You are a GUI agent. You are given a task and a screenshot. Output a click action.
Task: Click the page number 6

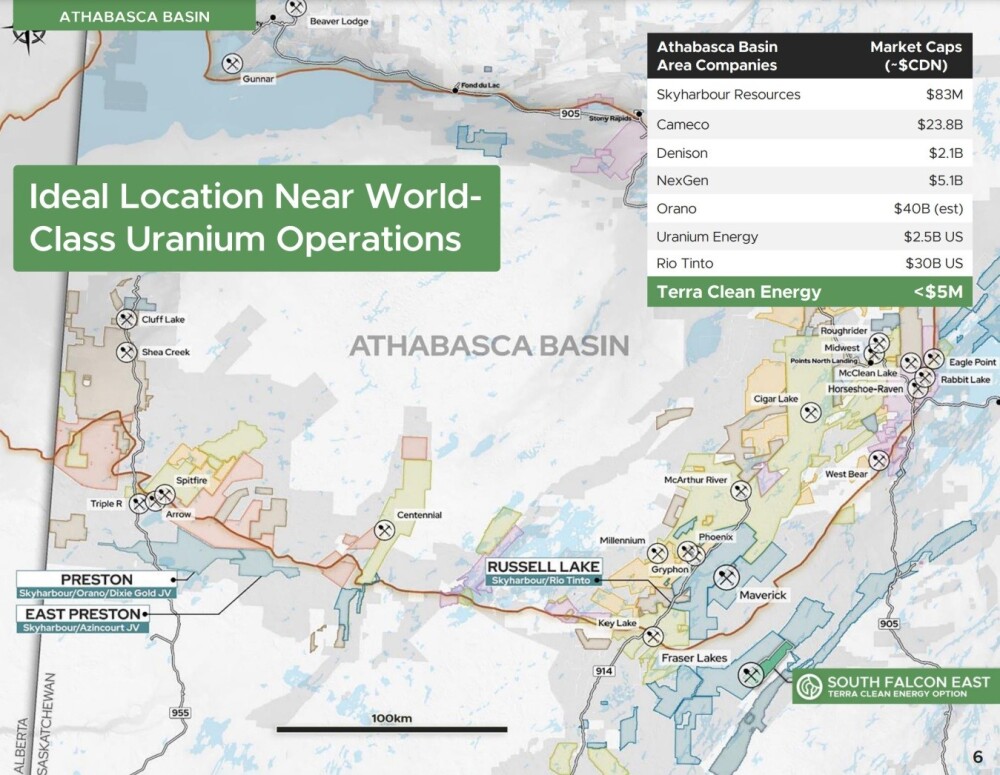click(x=978, y=757)
